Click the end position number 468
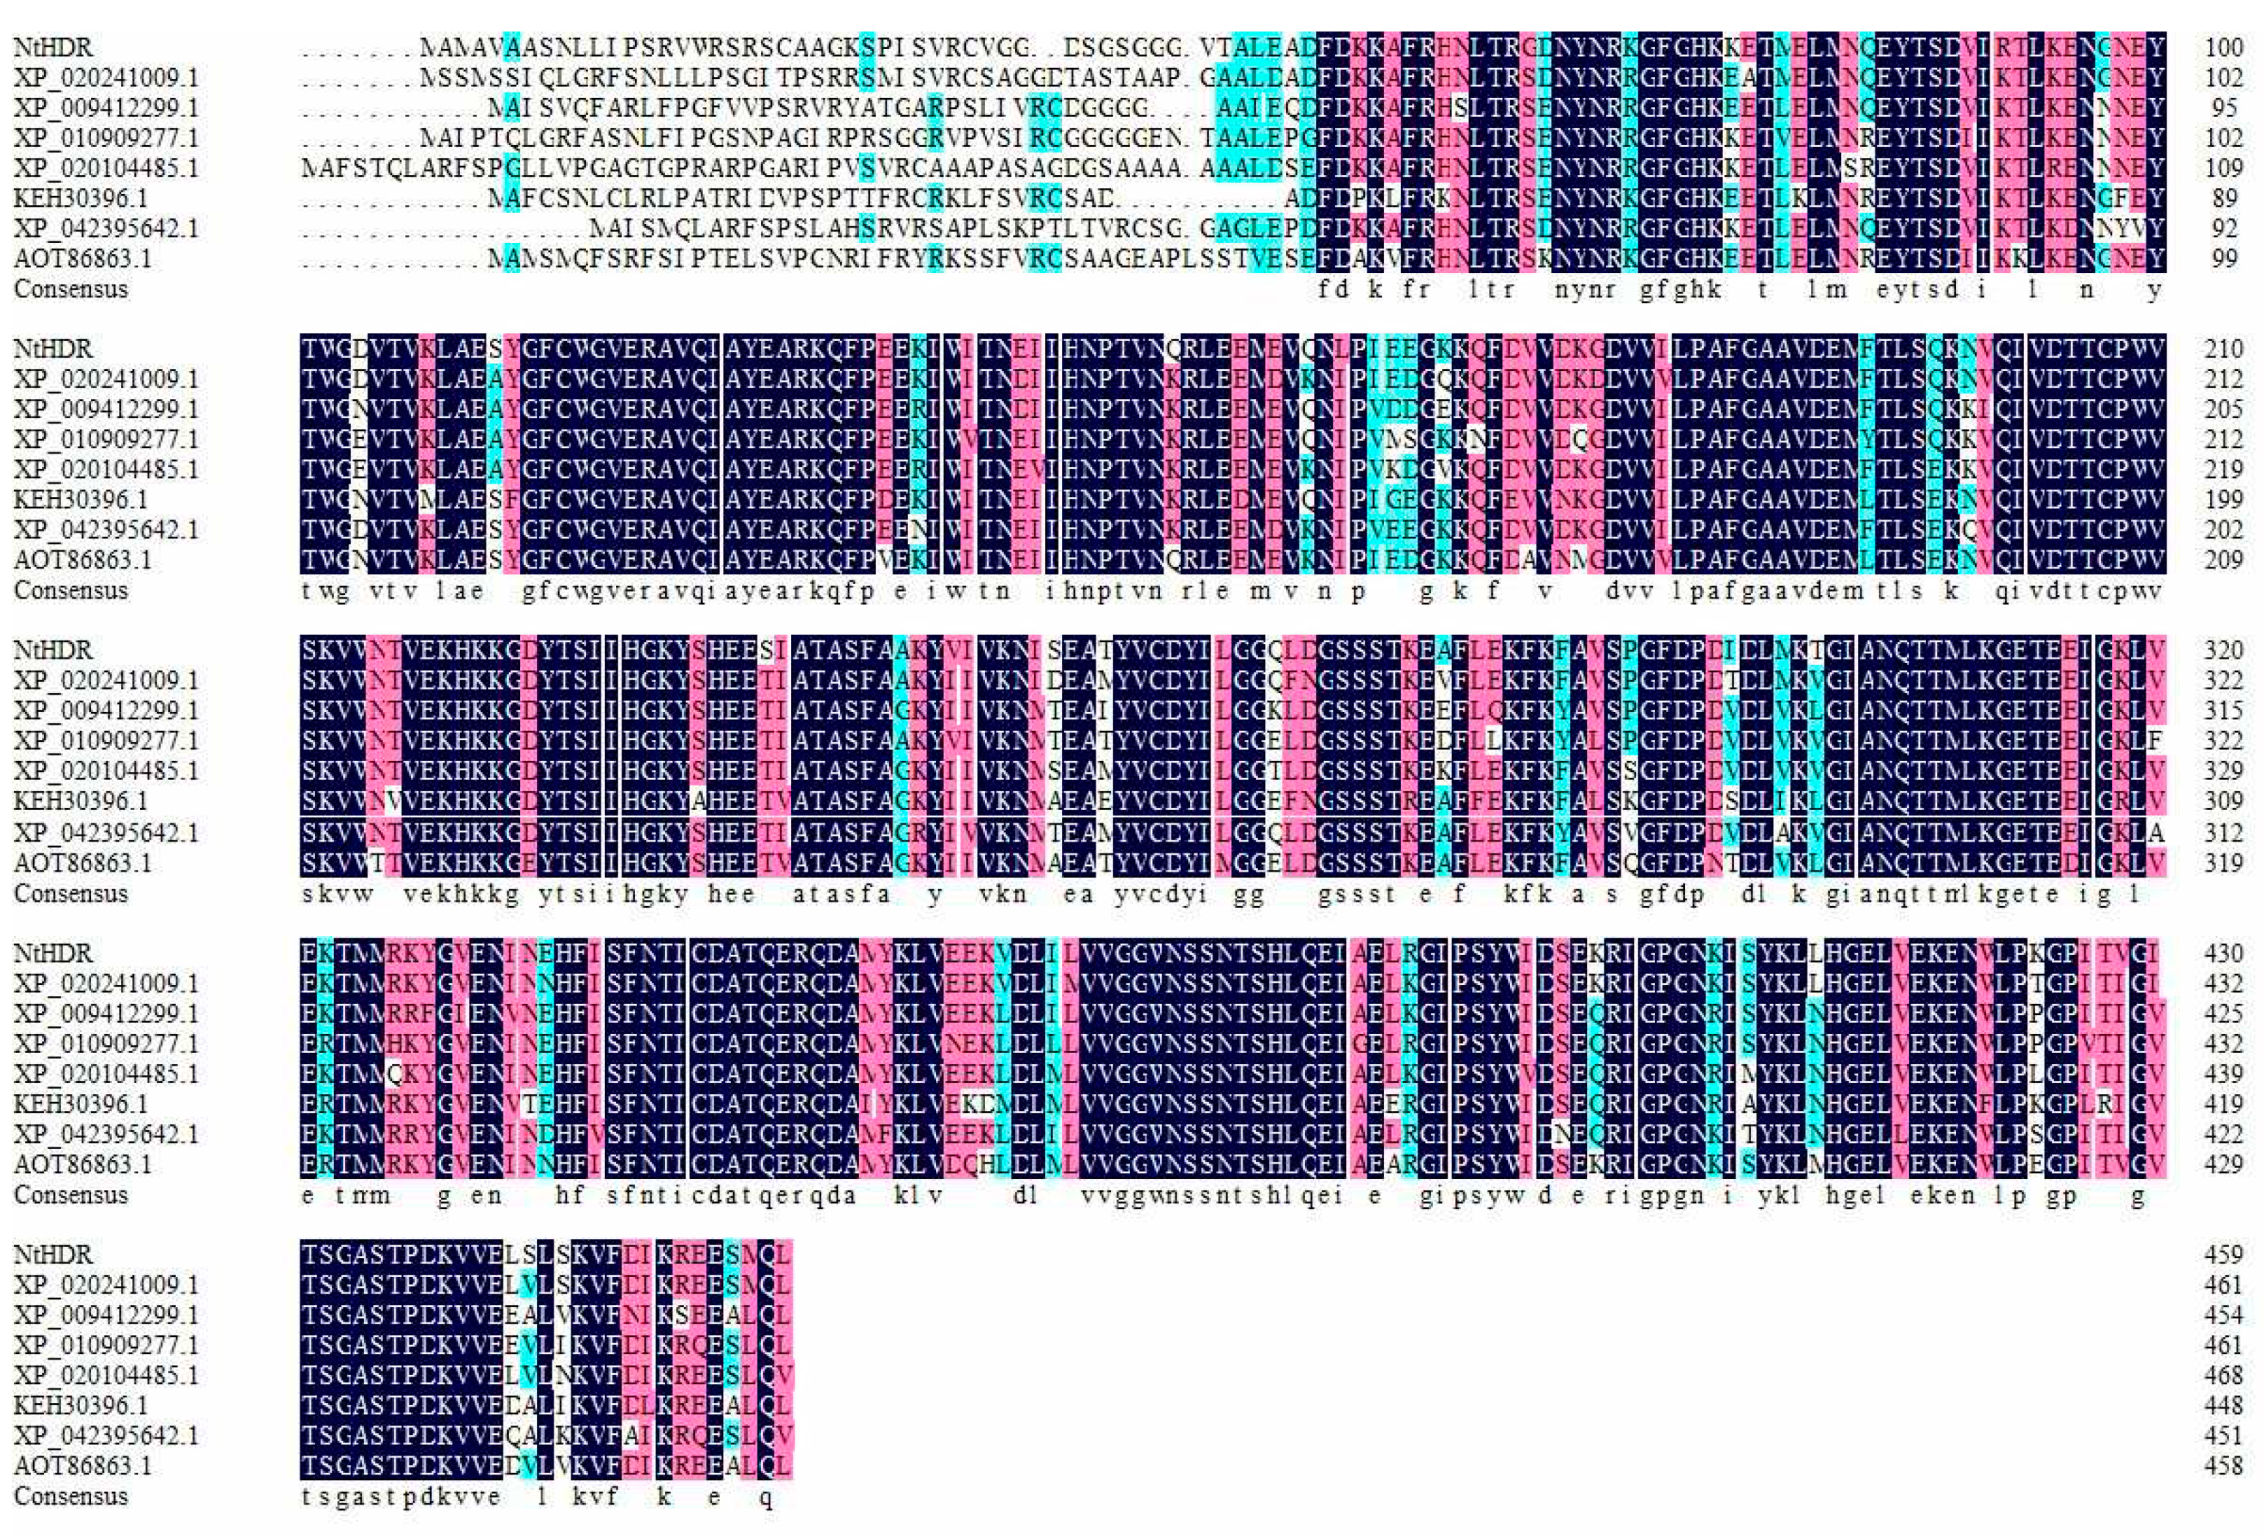Screen dimensions: 2264x1536 (2223, 1375)
